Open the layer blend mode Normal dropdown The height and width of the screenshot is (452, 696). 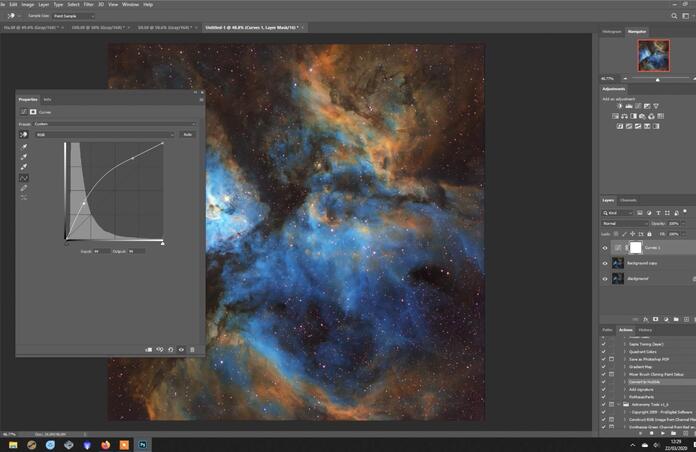(625, 223)
